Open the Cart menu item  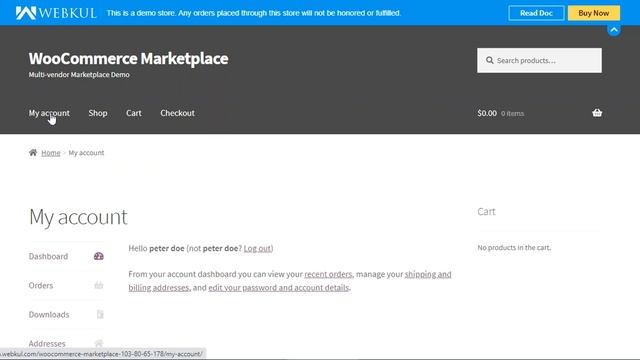pos(133,113)
